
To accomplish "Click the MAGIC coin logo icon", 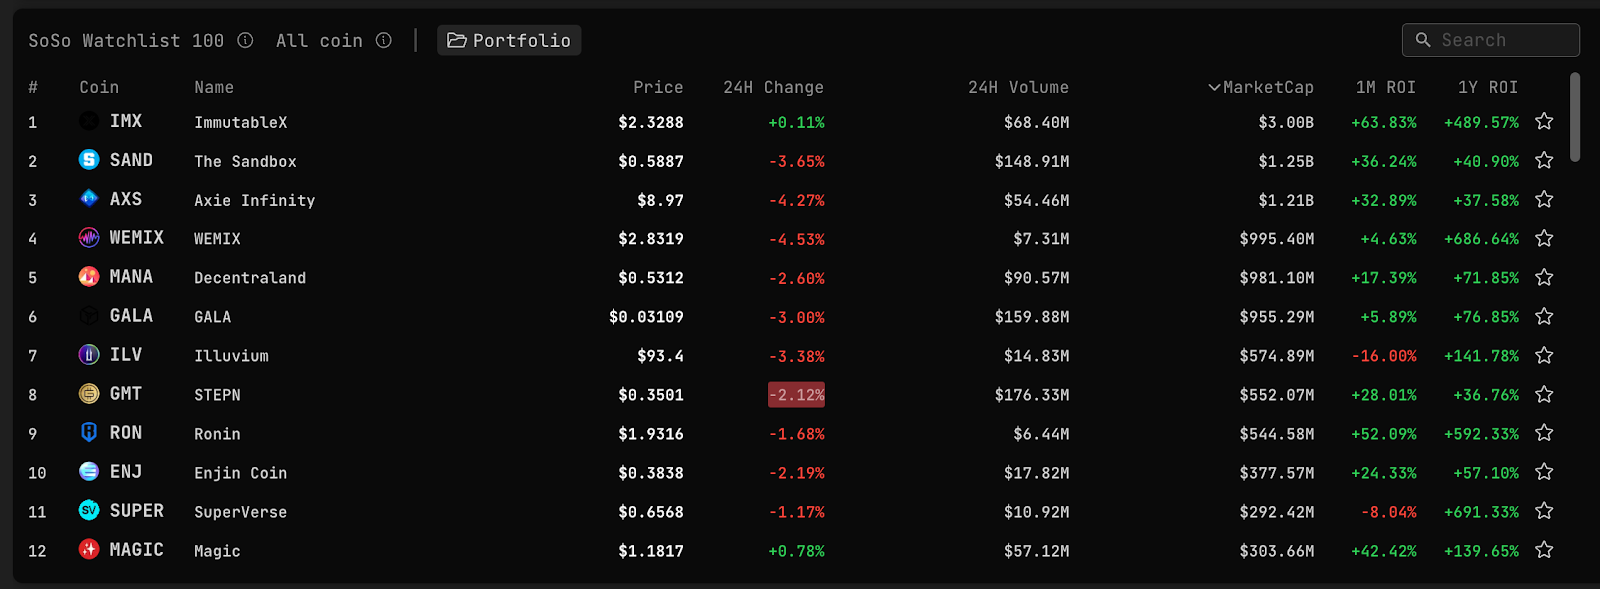I will [x=89, y=550].
